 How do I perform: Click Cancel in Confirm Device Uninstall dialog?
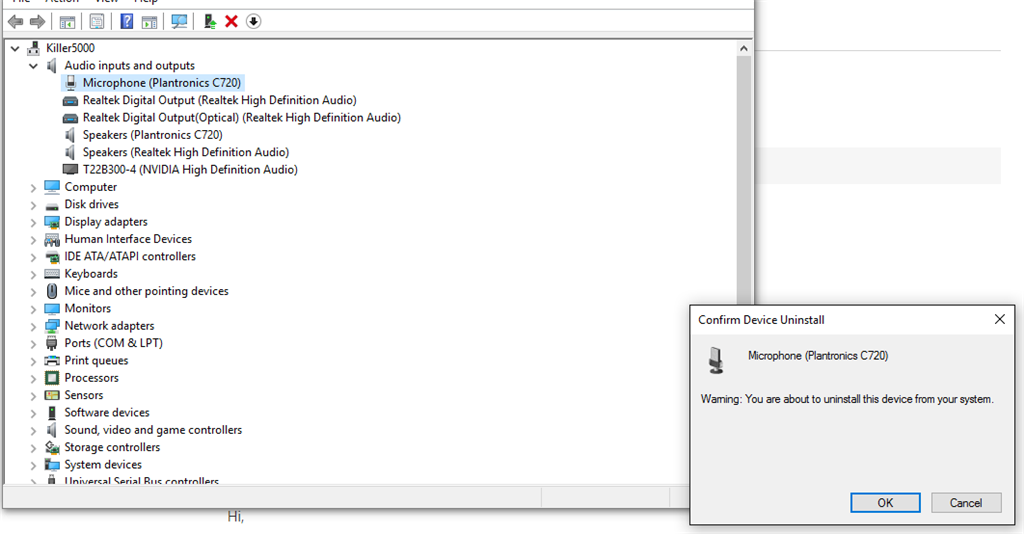966,503
